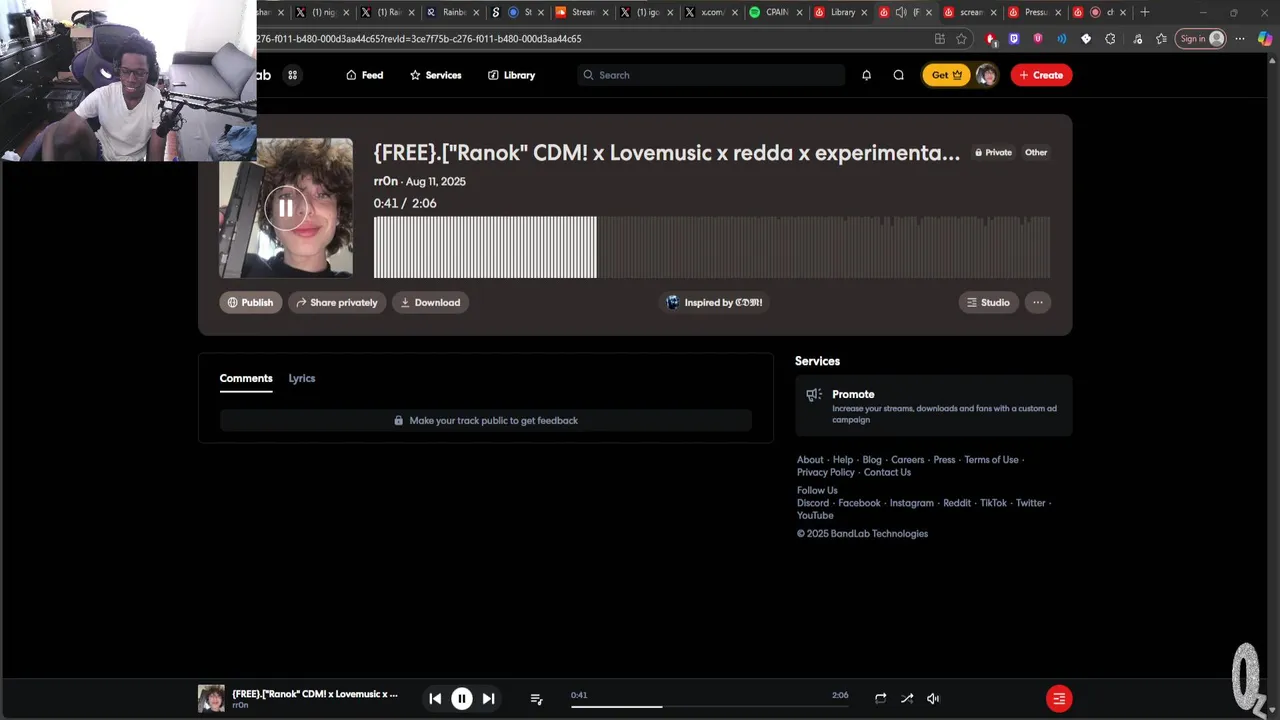The width and height of the screenshot is (1280, 720).
Task: Open the Blog link
Action: pyautogui.click(x=872, y=460)
